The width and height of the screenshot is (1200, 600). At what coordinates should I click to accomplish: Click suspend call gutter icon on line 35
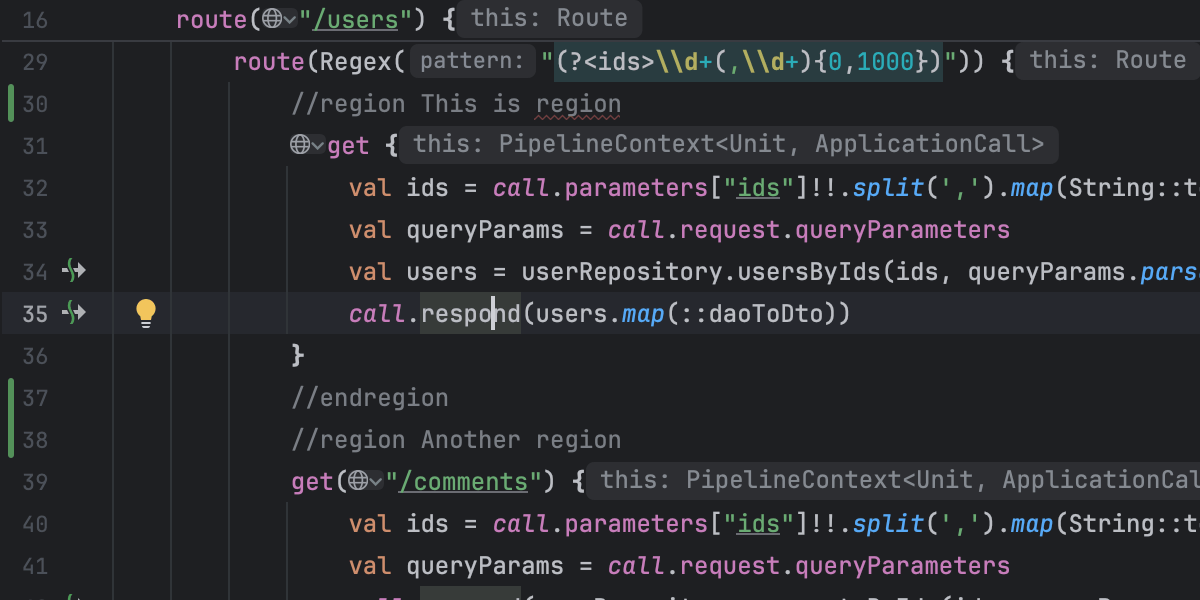[x=74, y=313]
